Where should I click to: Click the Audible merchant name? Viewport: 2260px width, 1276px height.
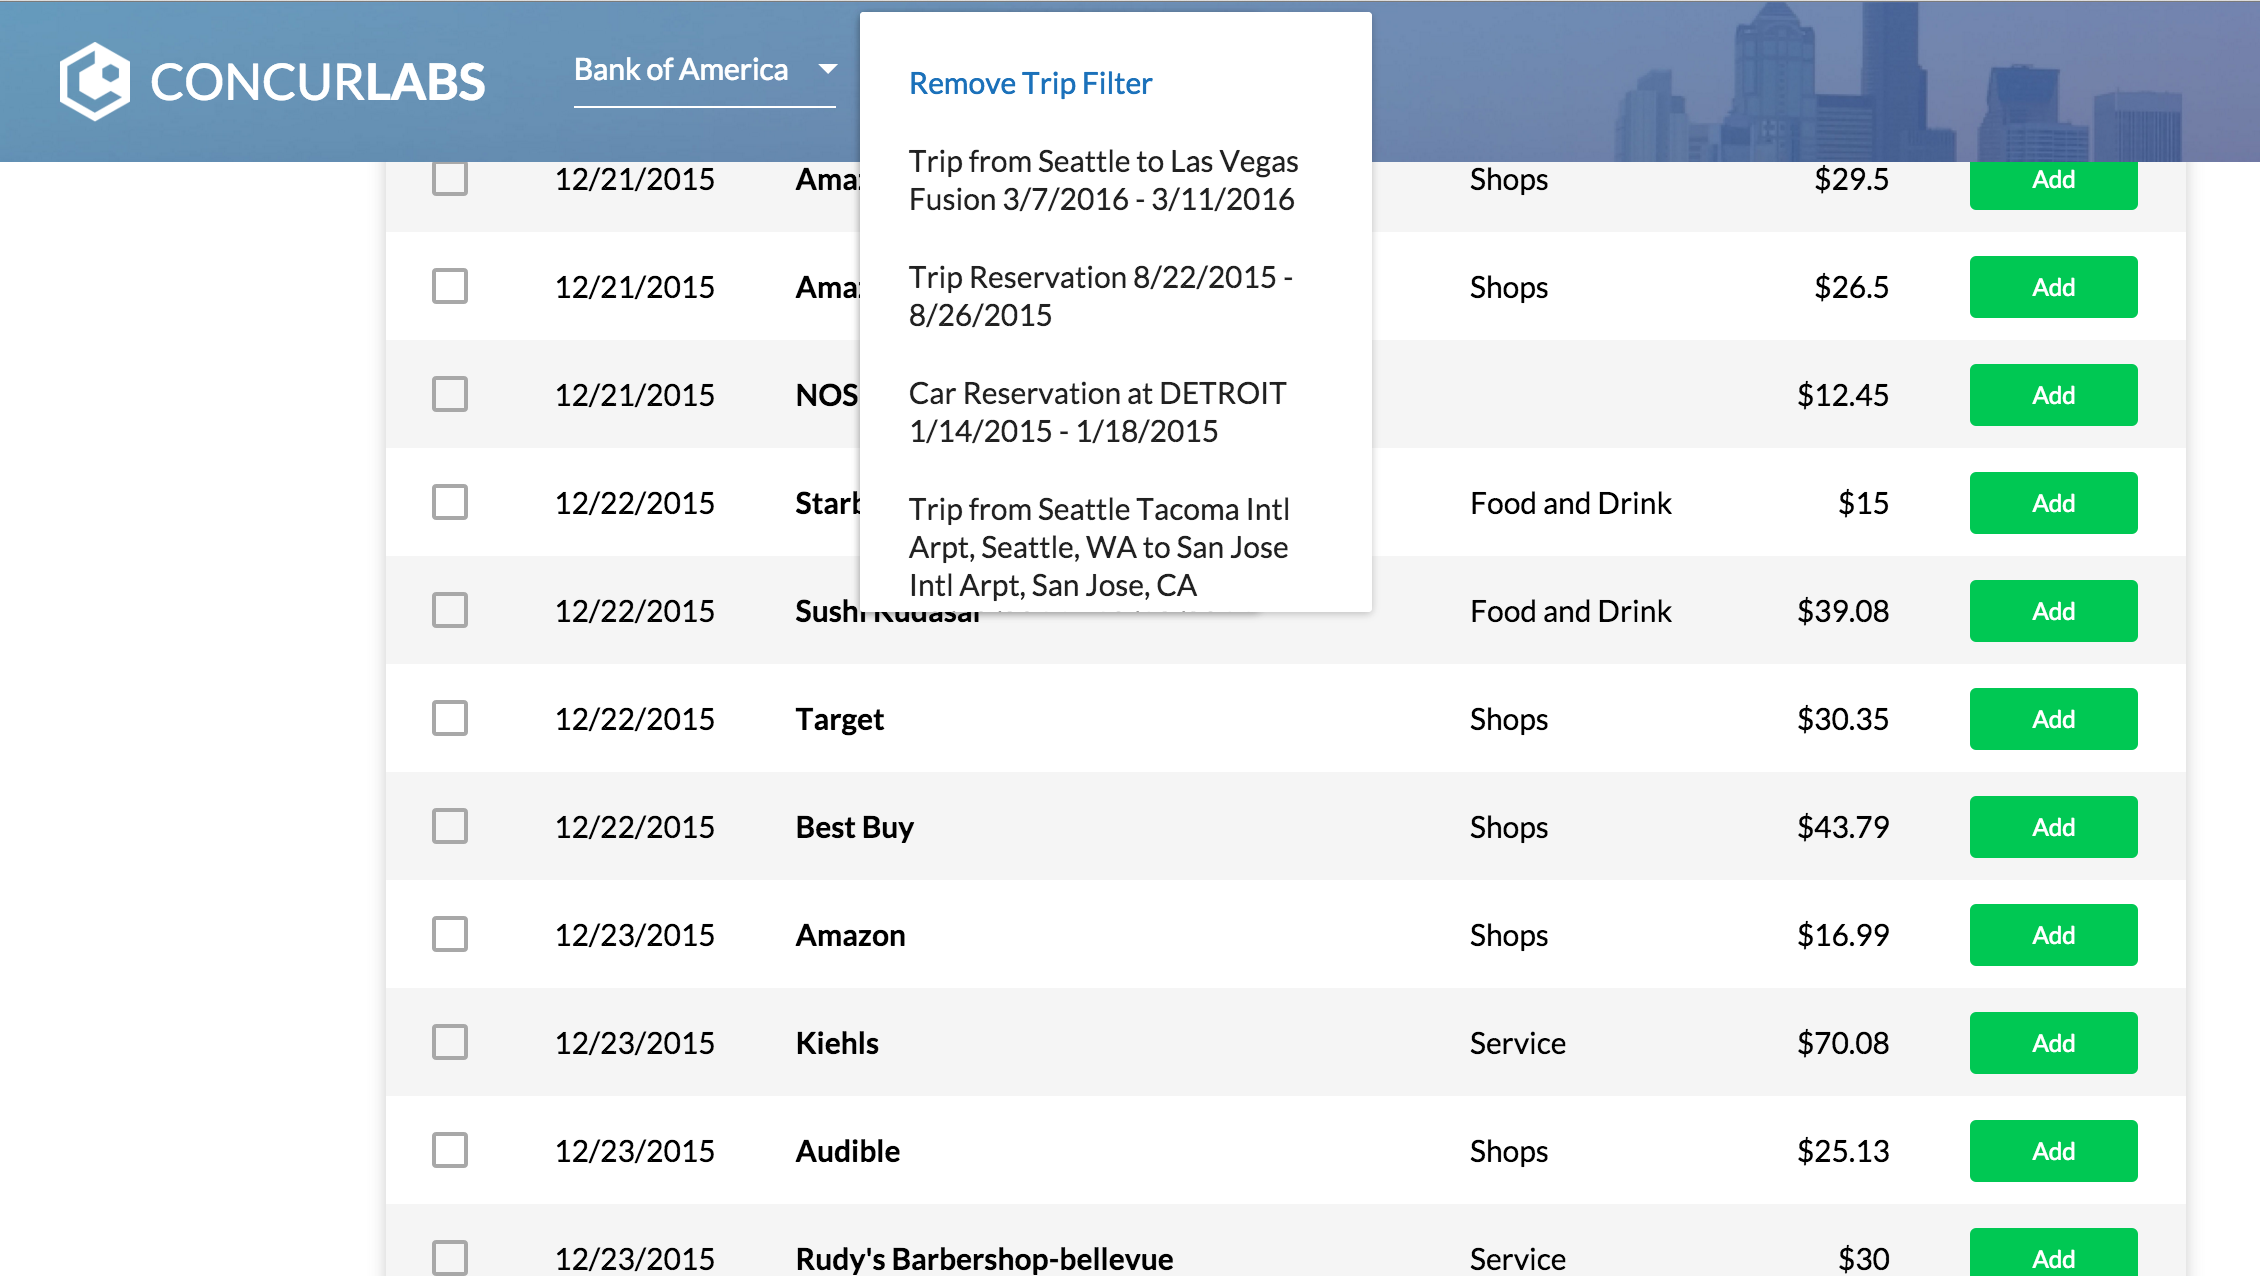point(848,1151)
